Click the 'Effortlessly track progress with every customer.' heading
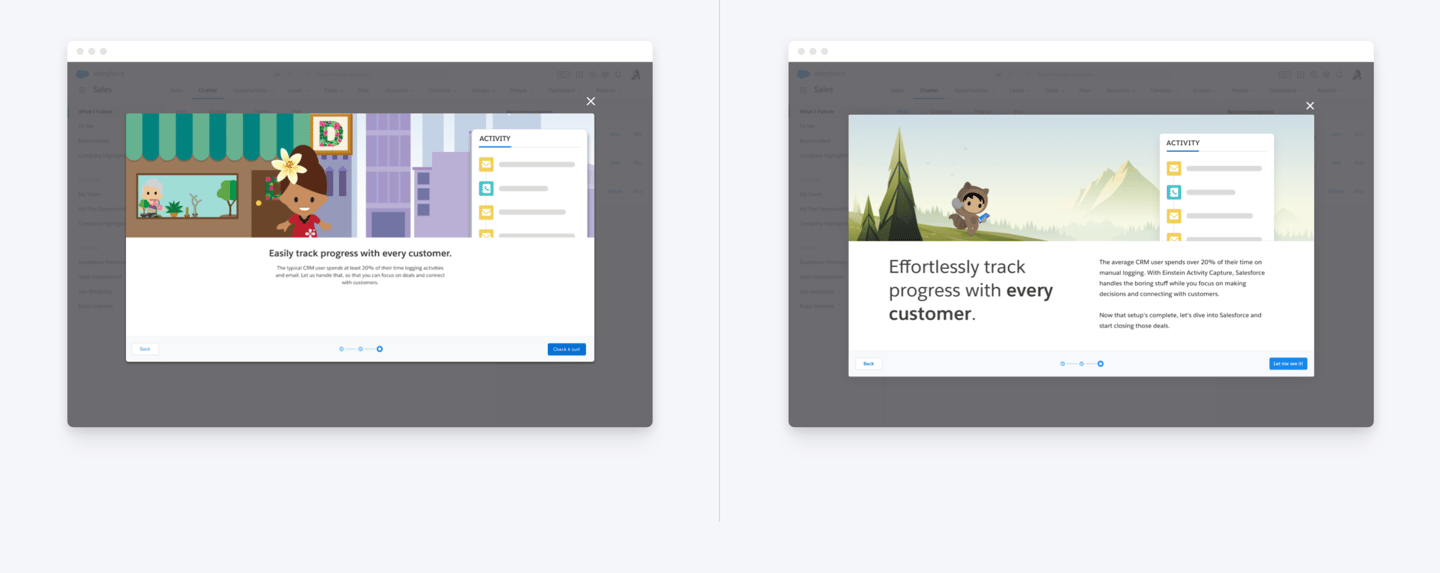The height and width of the screenshot is (573, 1440). (971, 290)
